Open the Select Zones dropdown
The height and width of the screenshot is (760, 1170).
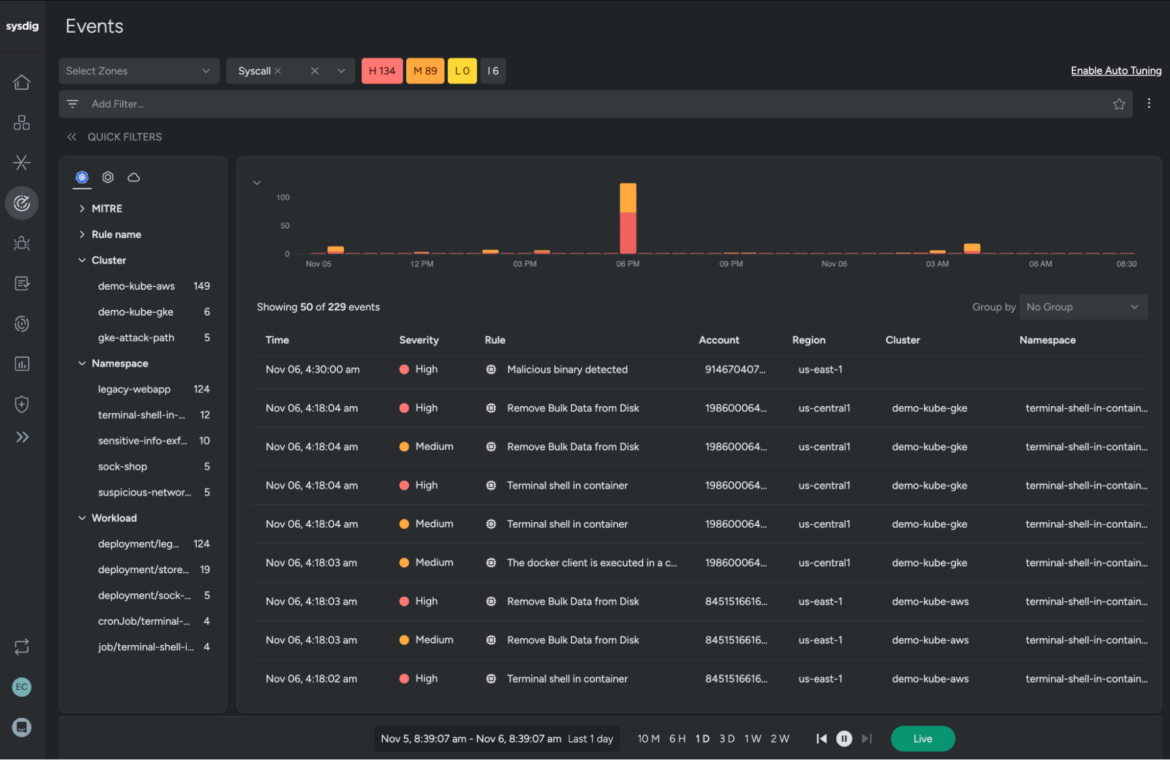click(139, 71)
